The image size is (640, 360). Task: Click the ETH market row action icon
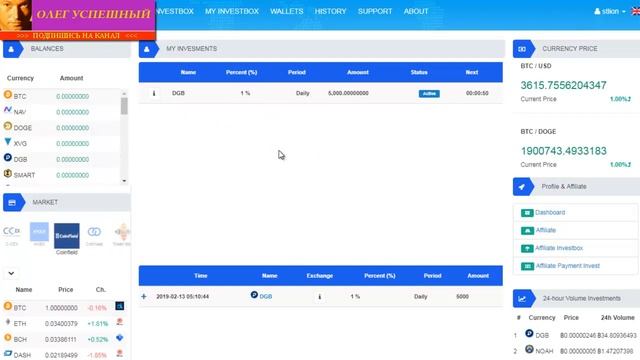coord(120,322)
